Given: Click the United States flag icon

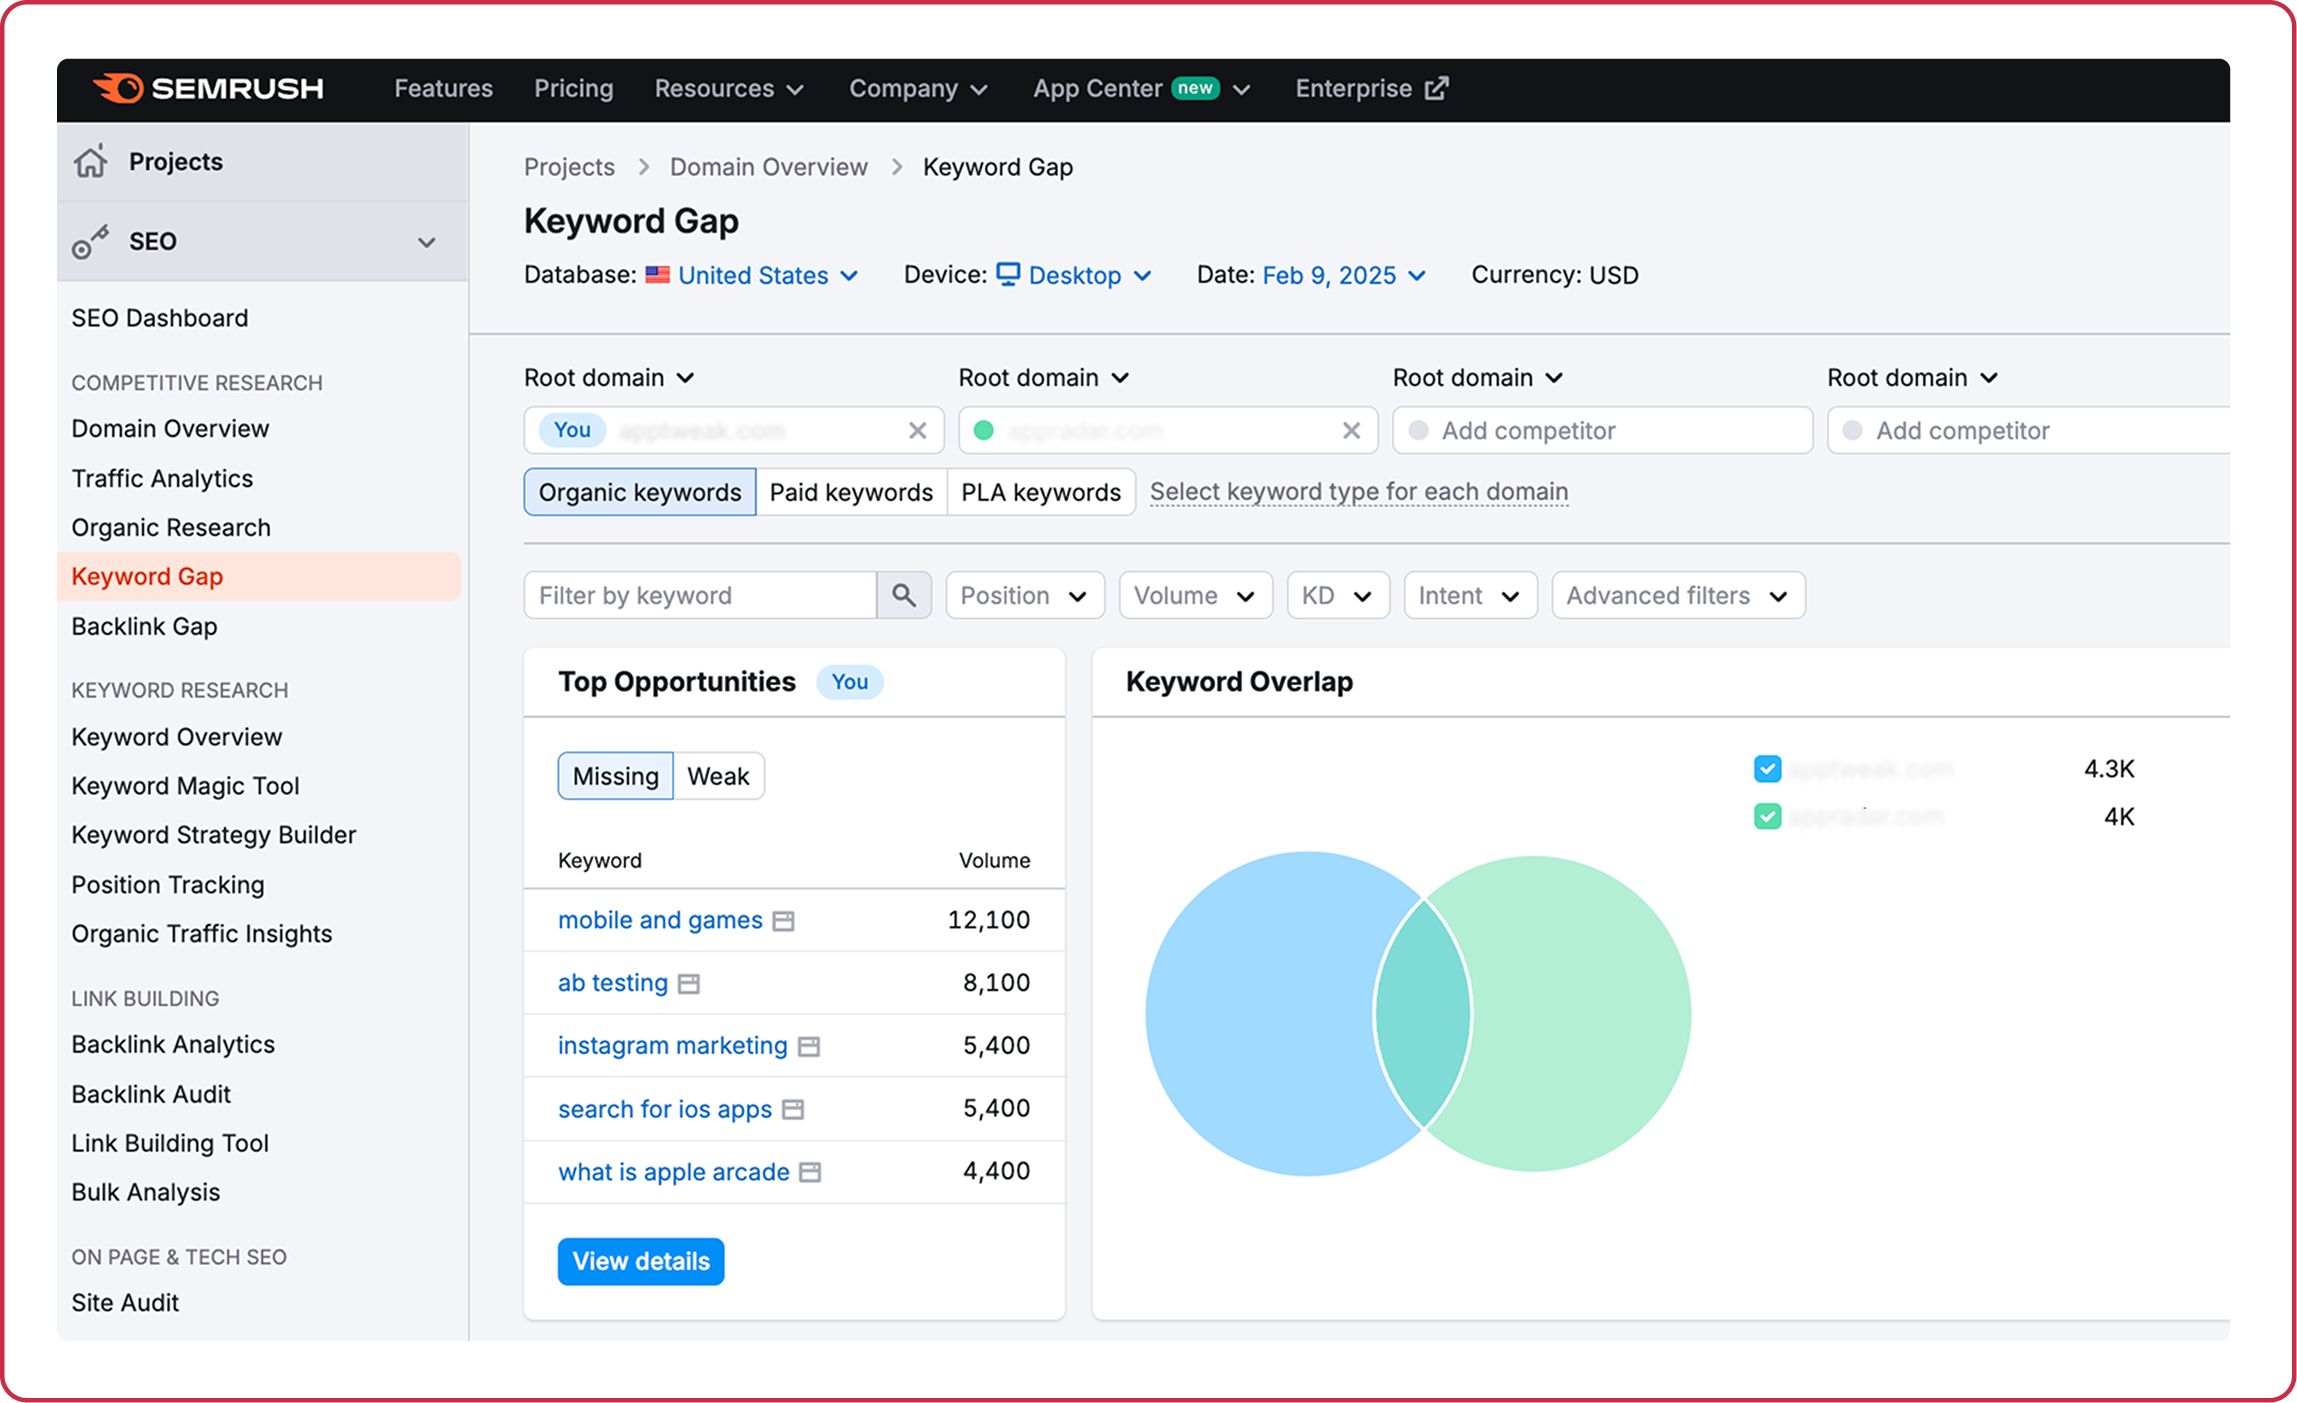Looking at the screenshot, I should 657,275.
